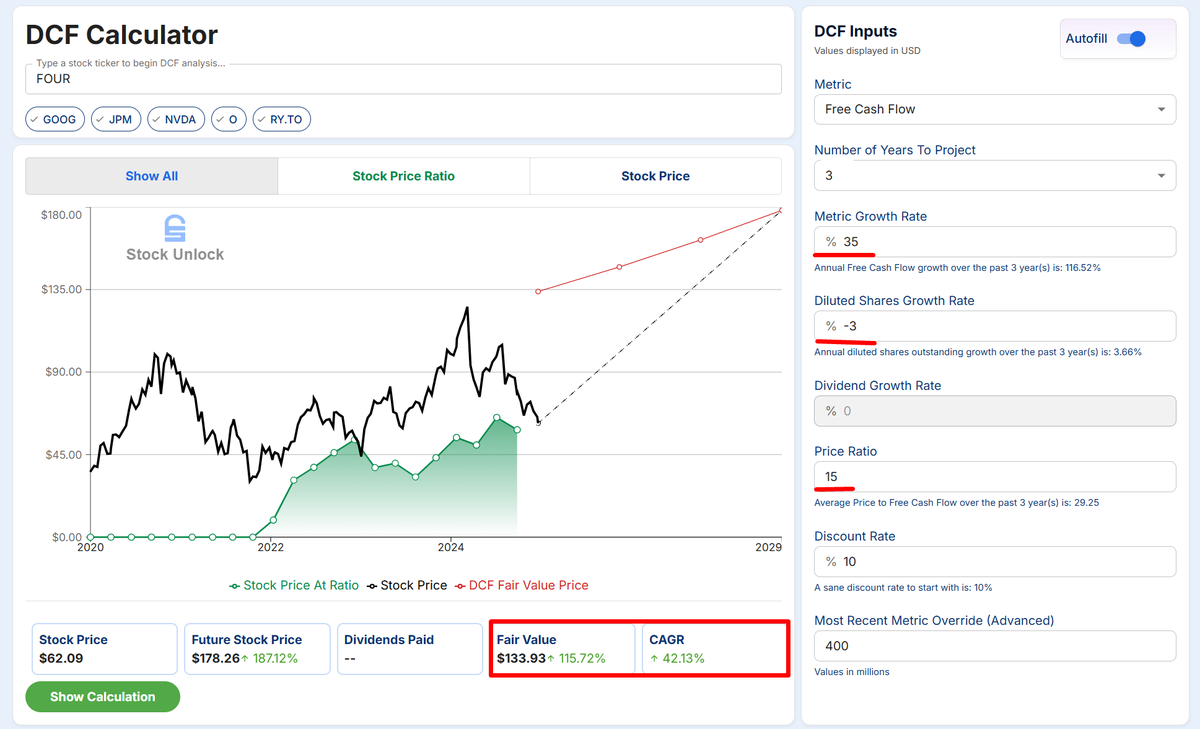Click the Stock Unlock logo icon
Viewport: 1200px width, 729px height.
(175, 228)
